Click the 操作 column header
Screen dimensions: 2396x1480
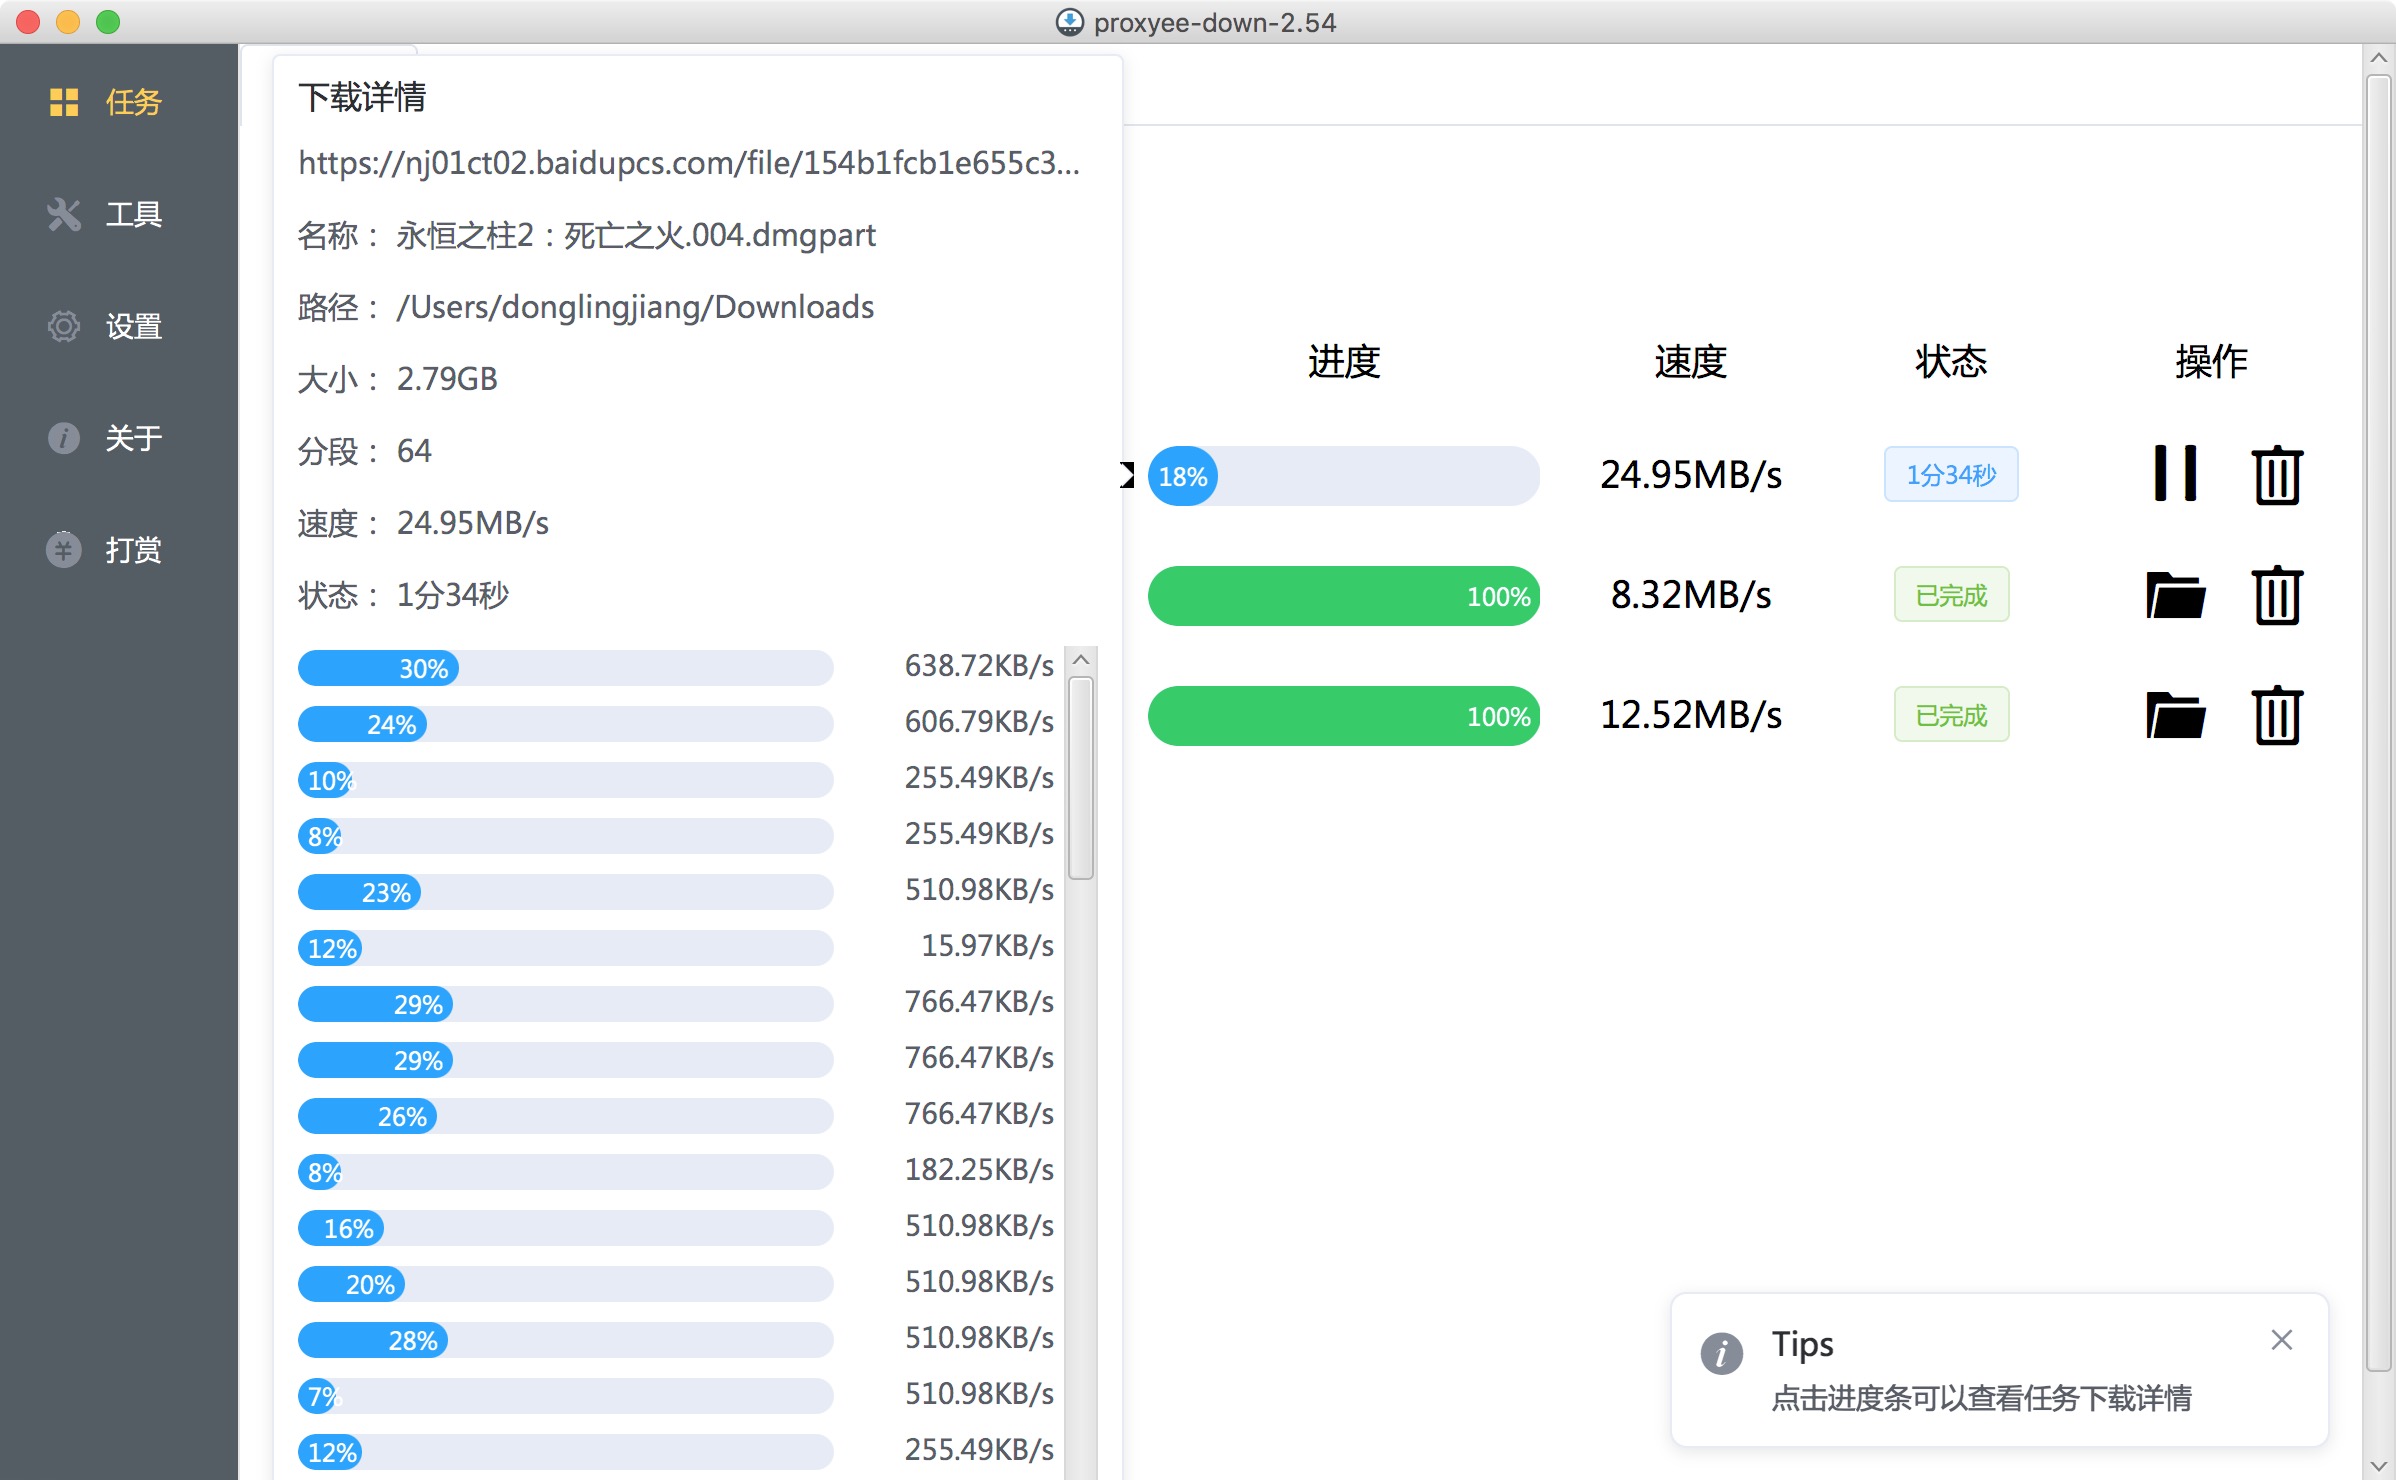pos(2211,361)
